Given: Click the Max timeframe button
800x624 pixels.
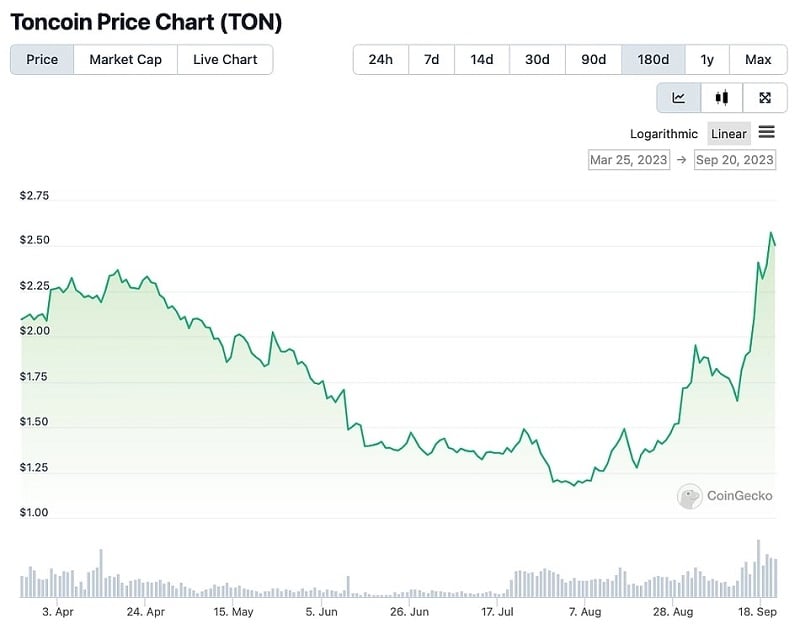Looking at the screenshot, I should [758, 59].
